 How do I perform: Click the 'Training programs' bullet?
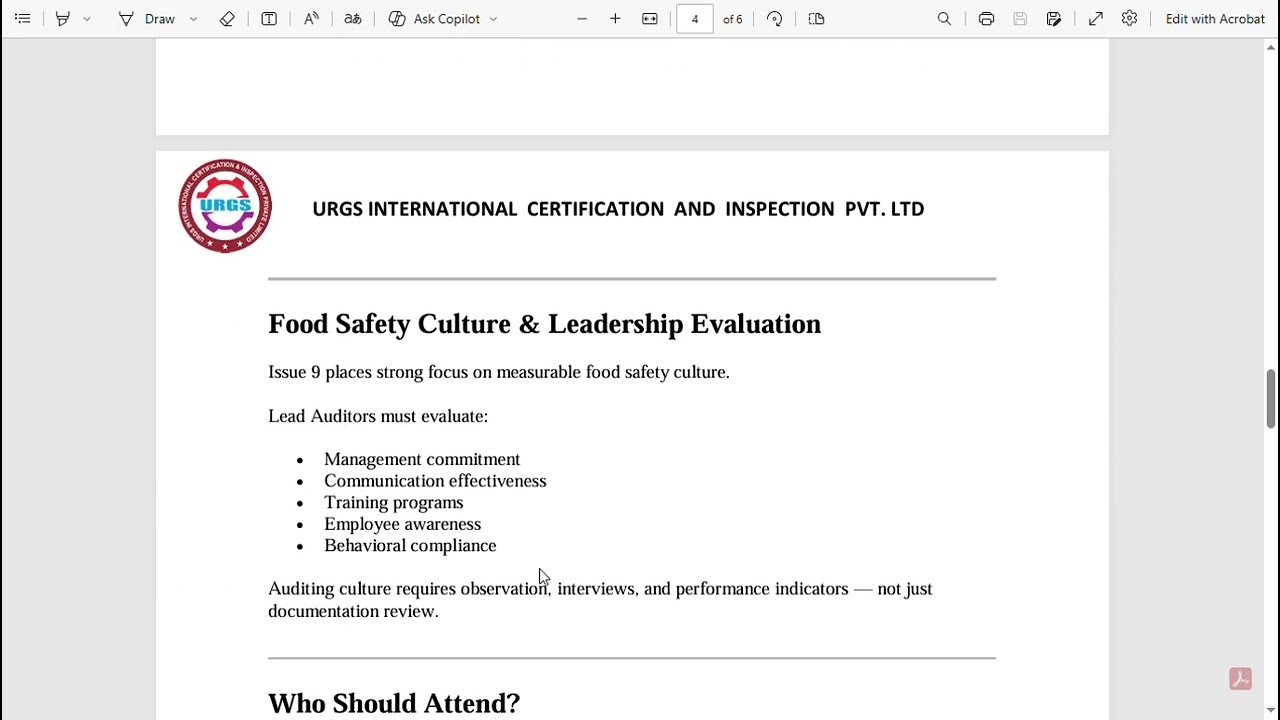[x=393, y=503]
